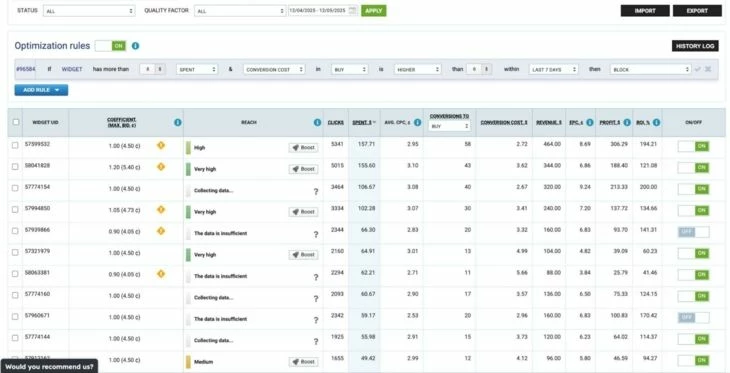This screenshot has height=373, width=730.
Task: Click orange warning icon for widget 57994850
Action: coord(161,210)
